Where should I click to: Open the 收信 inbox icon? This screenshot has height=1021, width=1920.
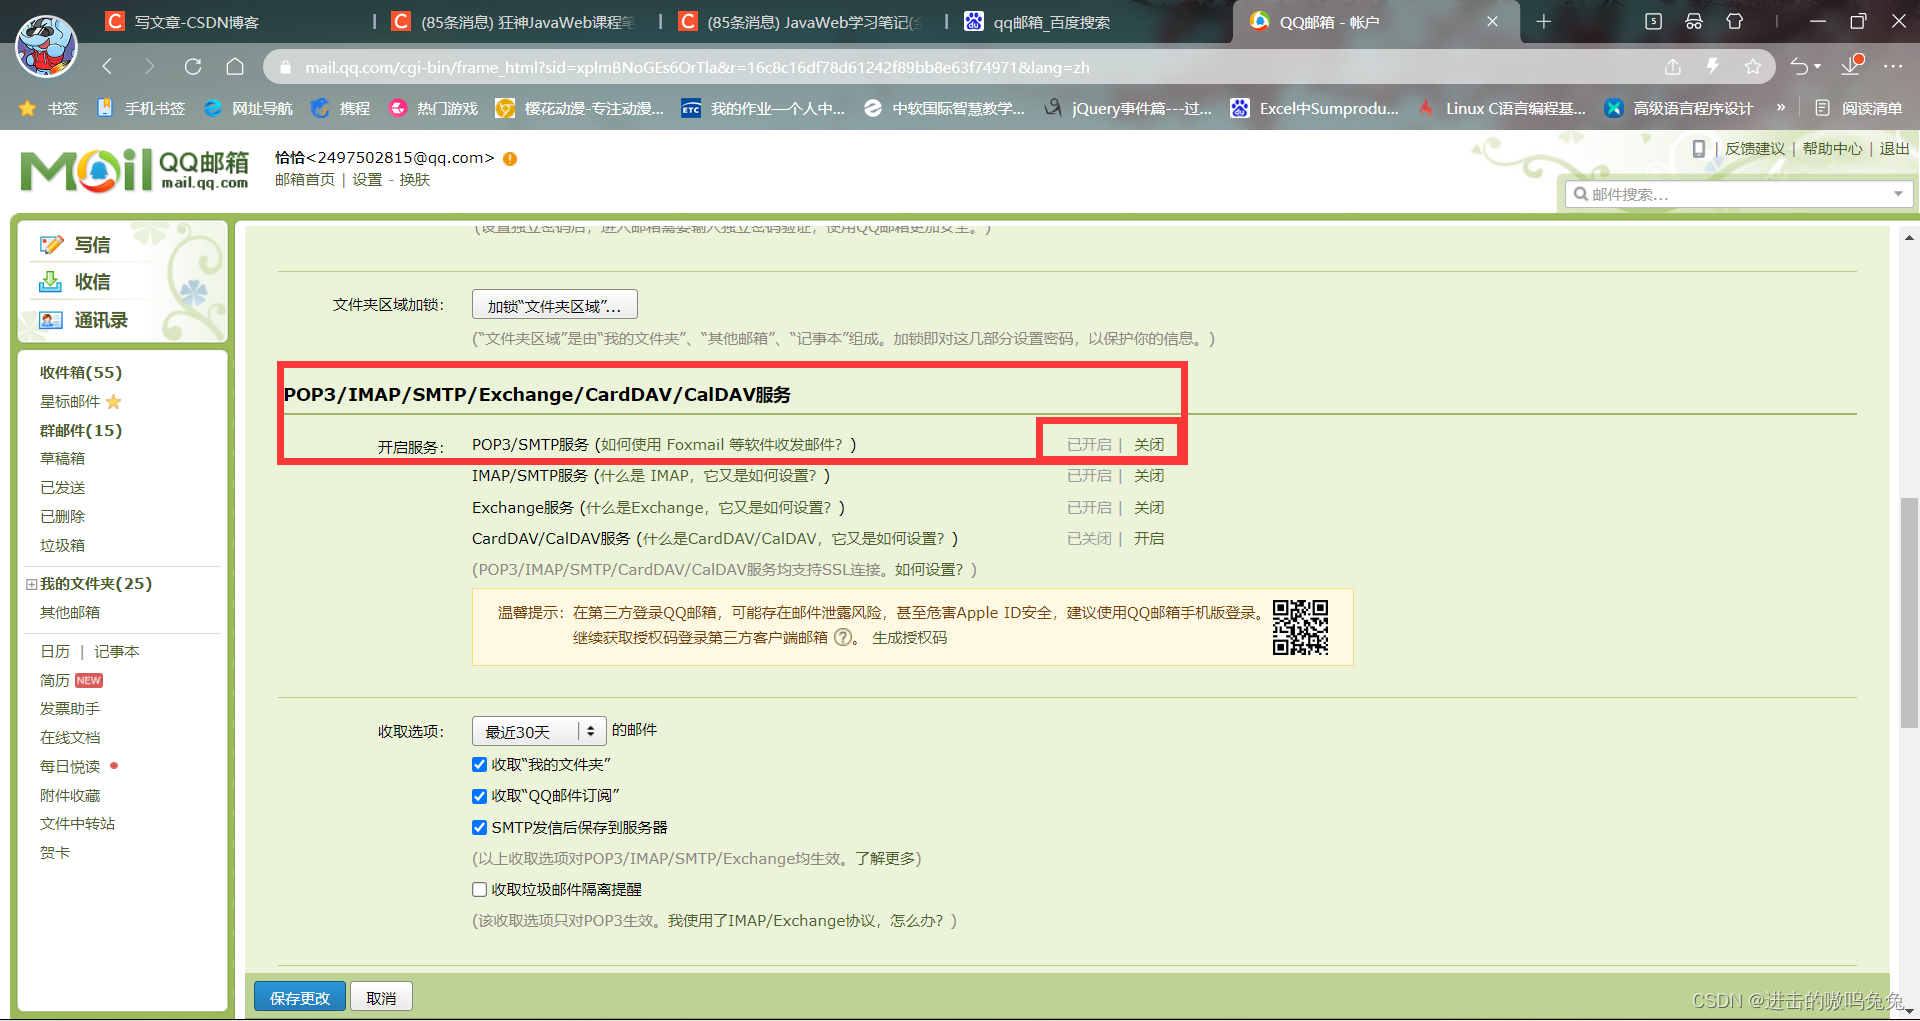coord(52,281)
